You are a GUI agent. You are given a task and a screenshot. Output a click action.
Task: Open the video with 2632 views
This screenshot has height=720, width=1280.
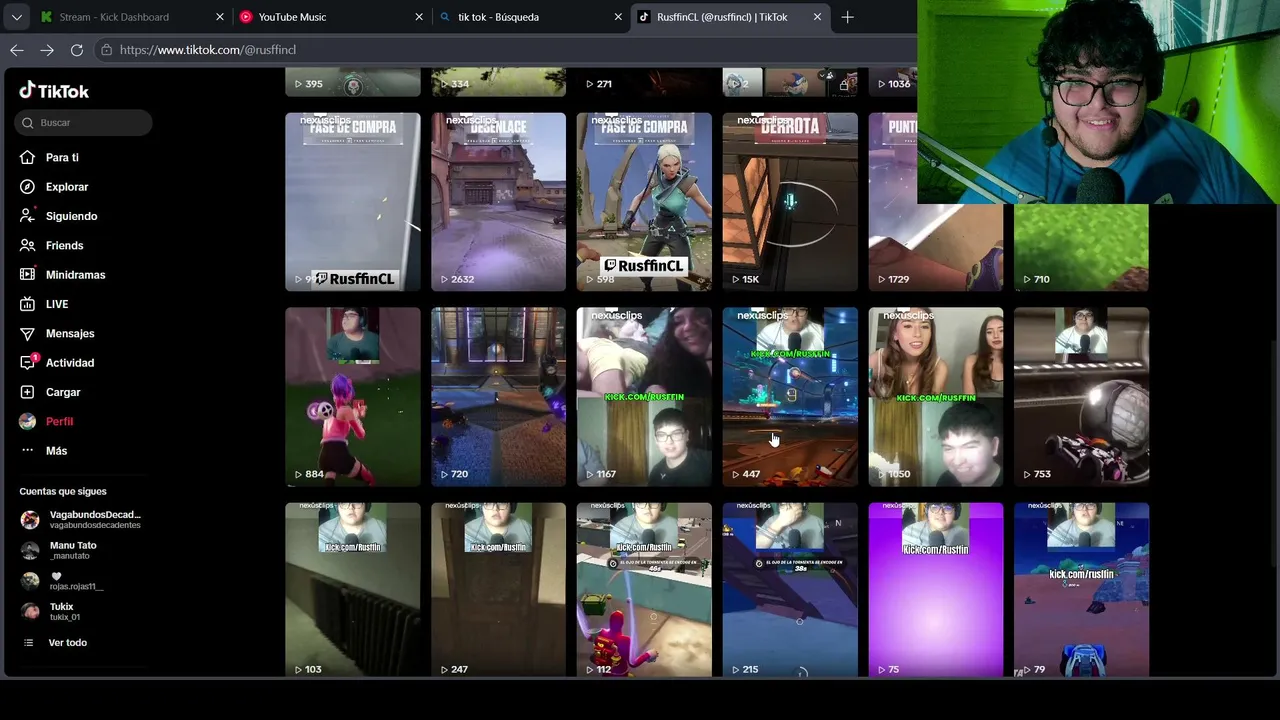coord(498,202)
